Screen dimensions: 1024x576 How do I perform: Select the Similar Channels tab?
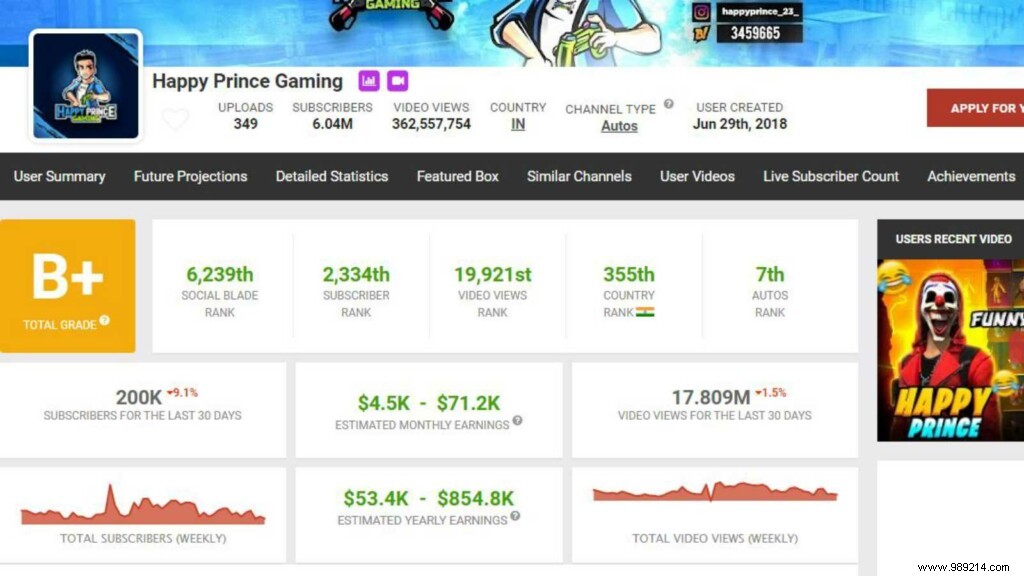pyautogui.click(x=579, y=176)
